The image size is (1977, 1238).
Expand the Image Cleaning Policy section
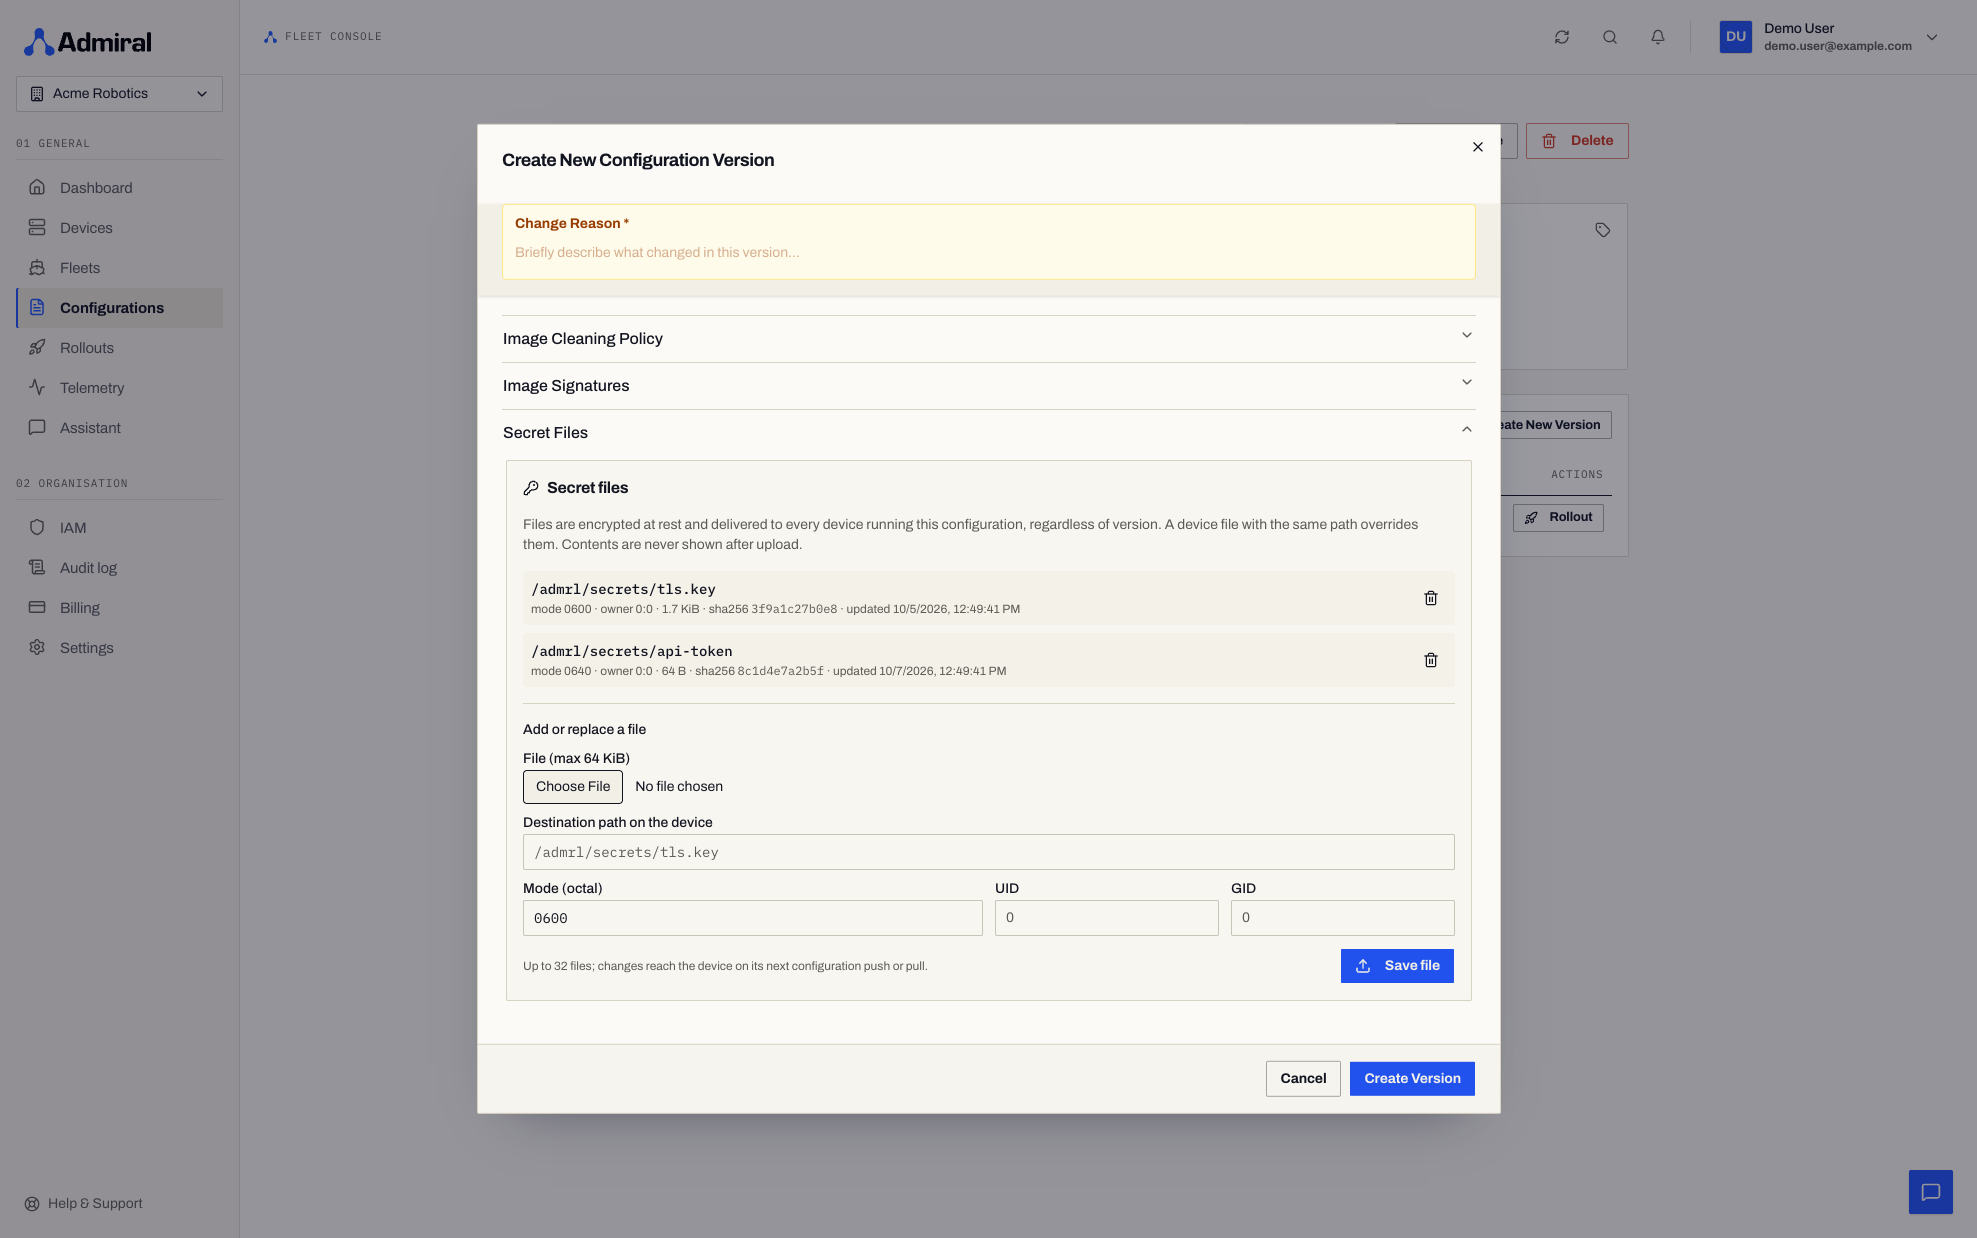pyautogui.click(x=988, y=339)
